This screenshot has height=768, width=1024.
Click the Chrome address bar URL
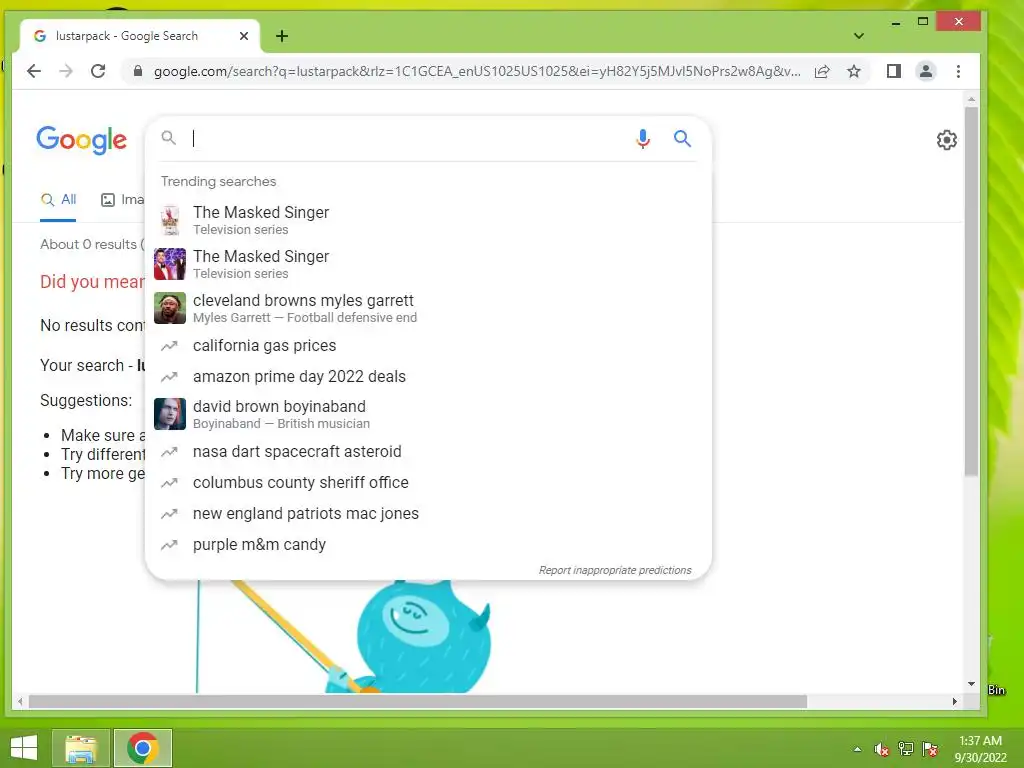point(477,71)
